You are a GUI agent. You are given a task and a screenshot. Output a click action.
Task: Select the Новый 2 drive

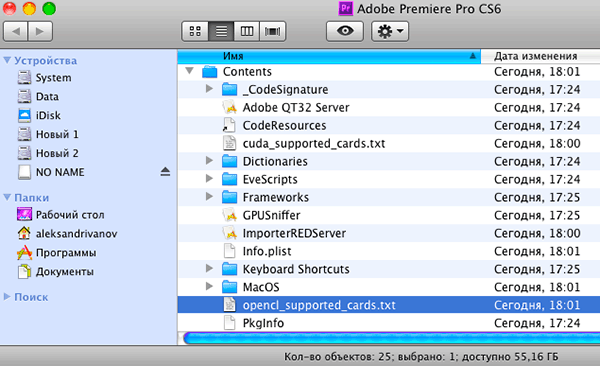[48, 153]
